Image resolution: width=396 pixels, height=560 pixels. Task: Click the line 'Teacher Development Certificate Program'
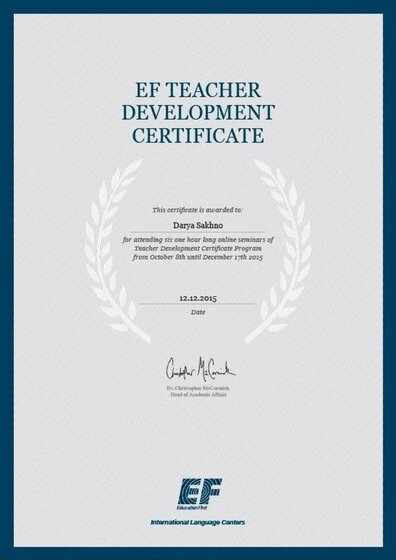(x=198, y=248)
